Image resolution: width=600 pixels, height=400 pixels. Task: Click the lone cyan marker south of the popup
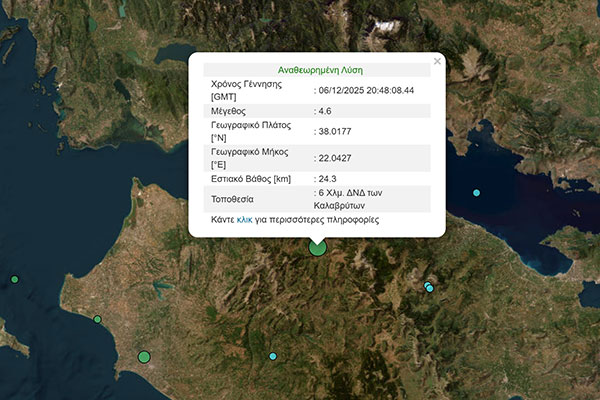273,356
